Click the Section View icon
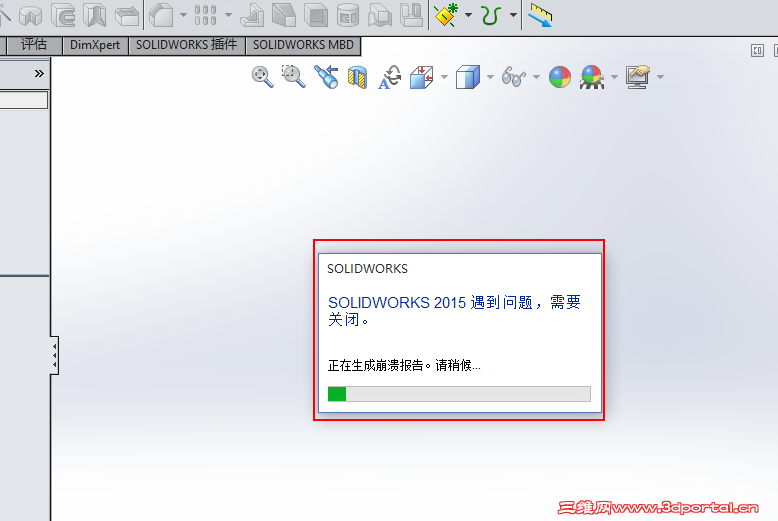This screenshot has width=778, height=521. (357, 77)
